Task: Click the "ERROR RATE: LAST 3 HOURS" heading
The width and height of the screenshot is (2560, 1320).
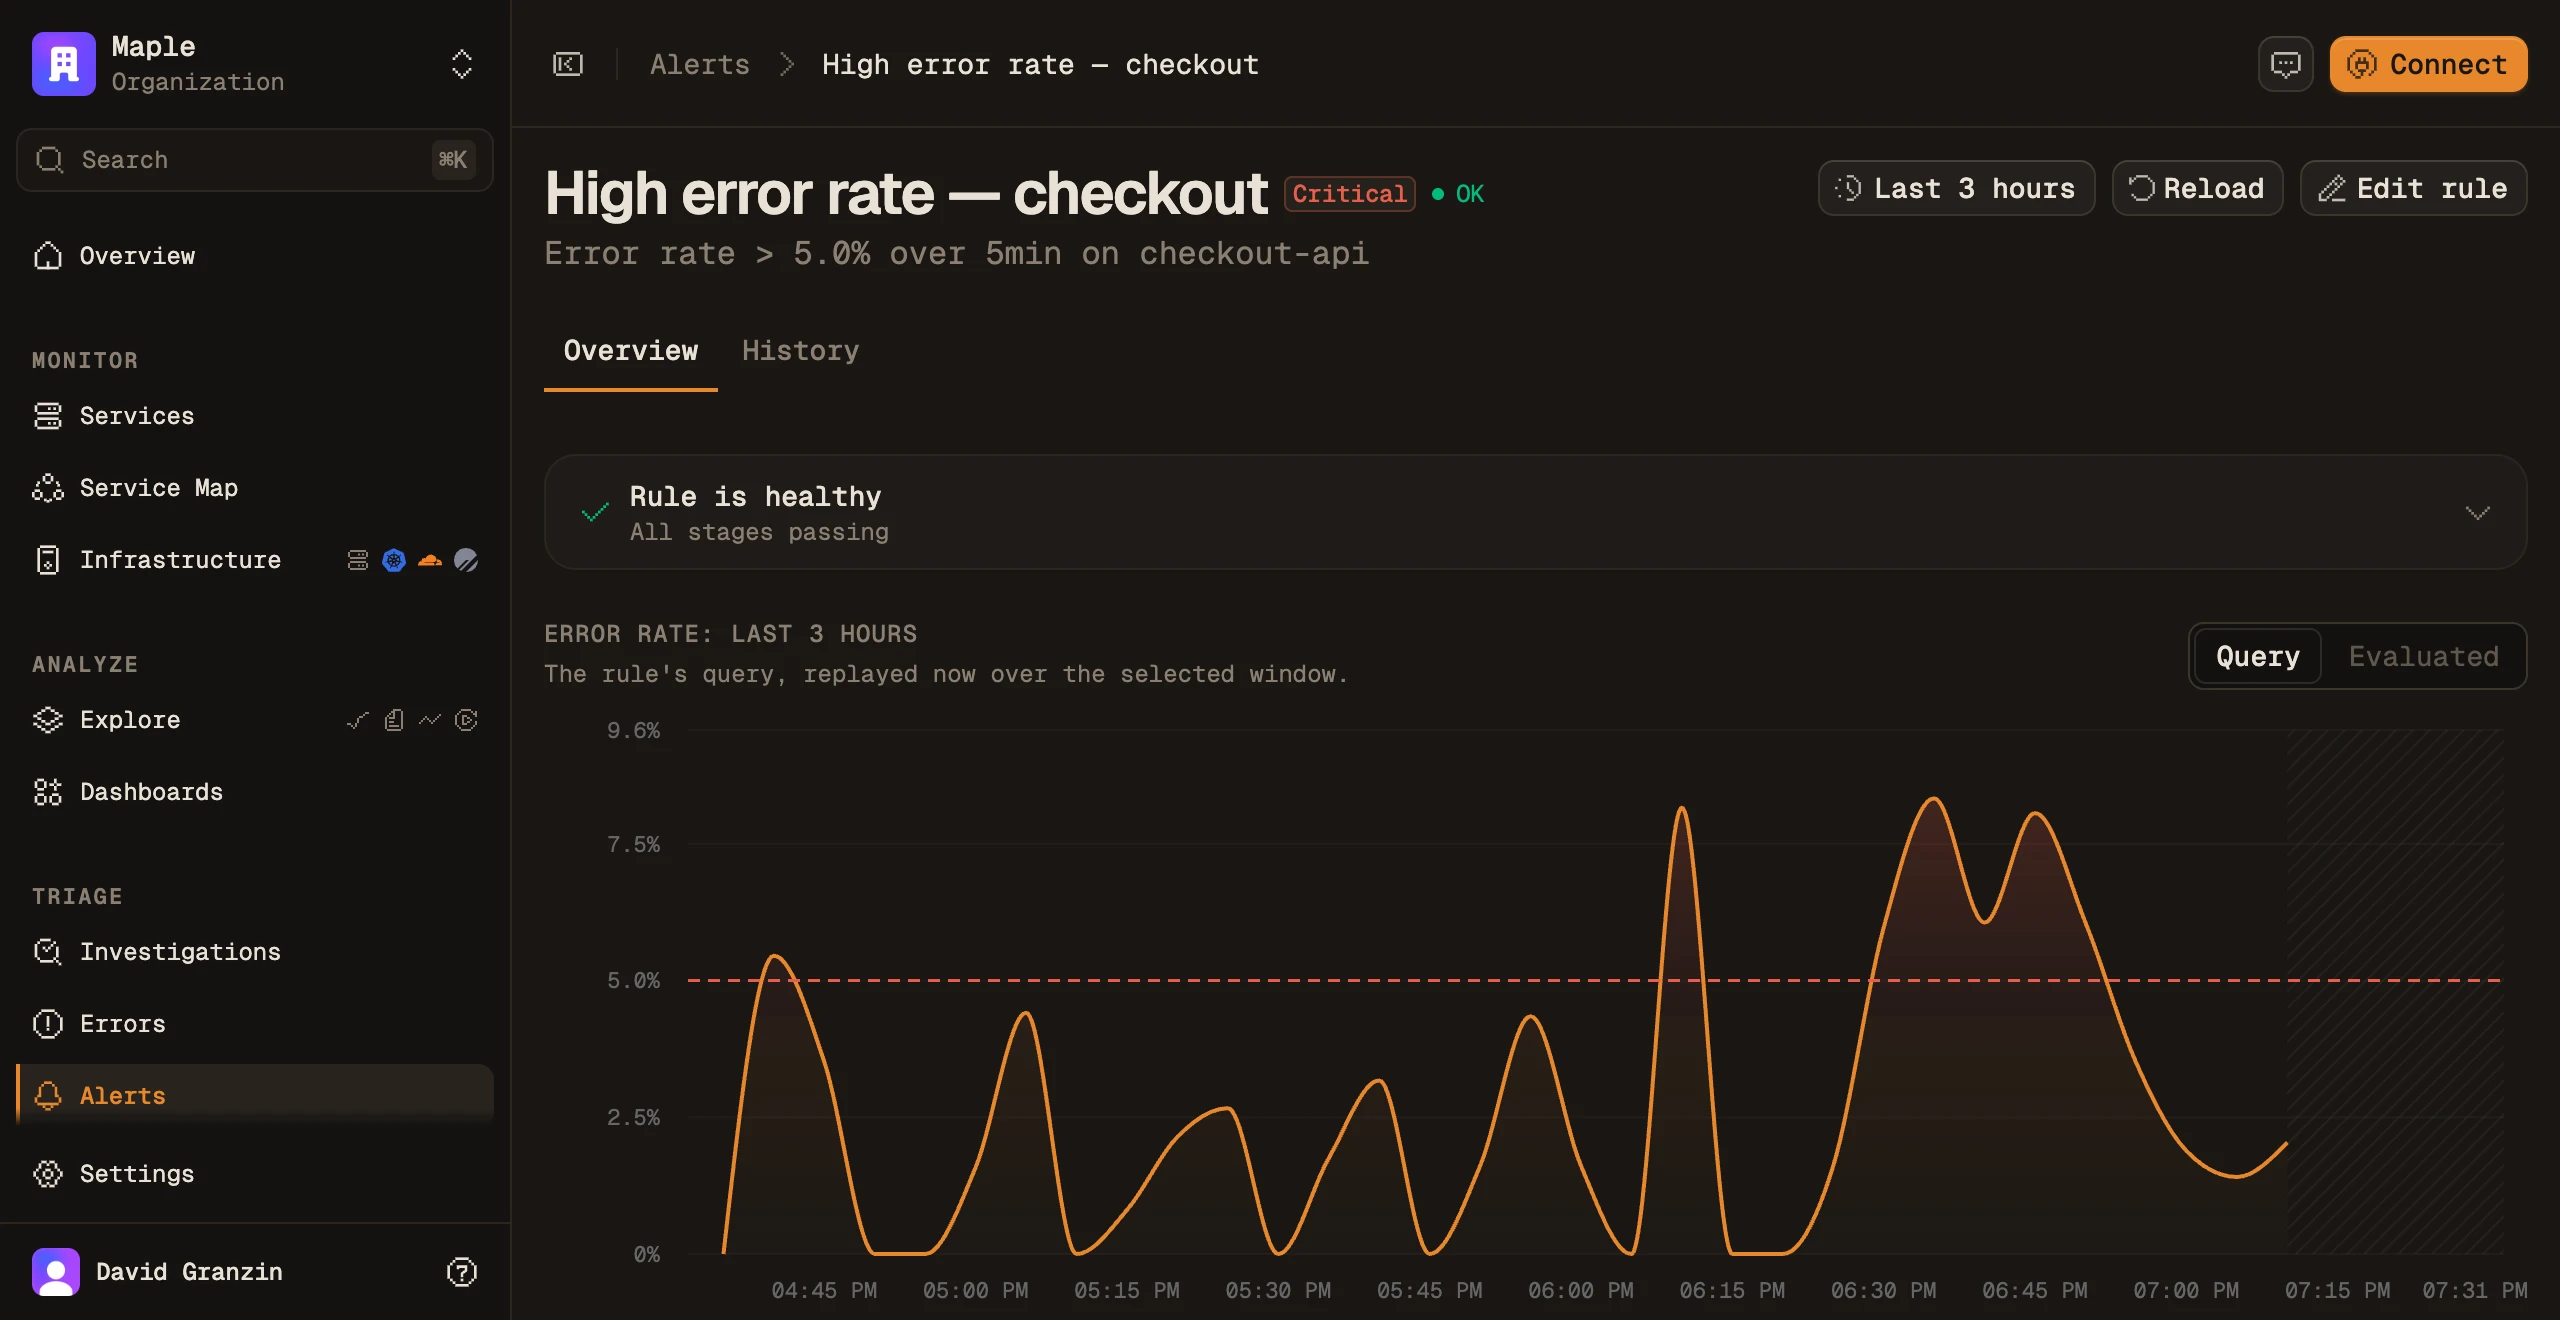Action: [x=731, y=634]
